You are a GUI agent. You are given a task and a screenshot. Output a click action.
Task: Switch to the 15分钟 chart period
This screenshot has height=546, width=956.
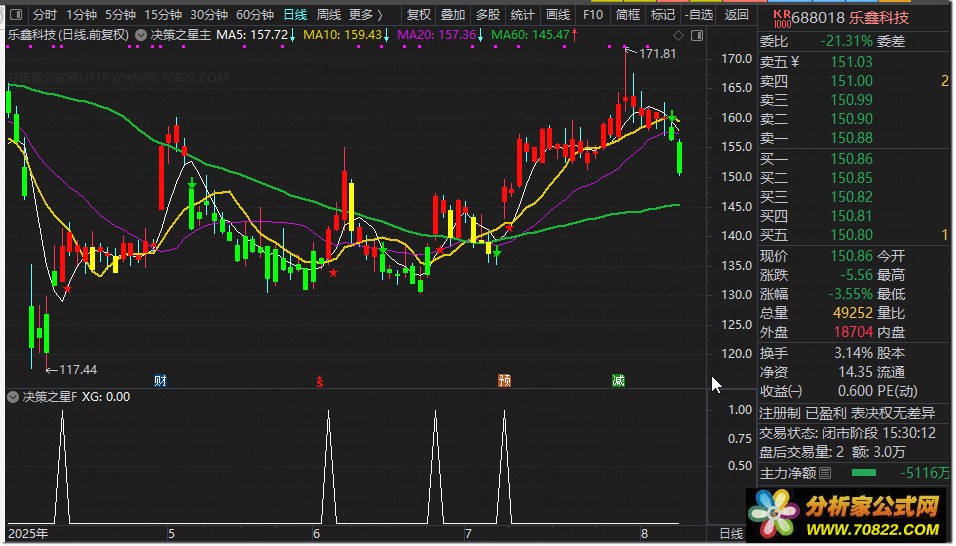click(x=163, y=14)
